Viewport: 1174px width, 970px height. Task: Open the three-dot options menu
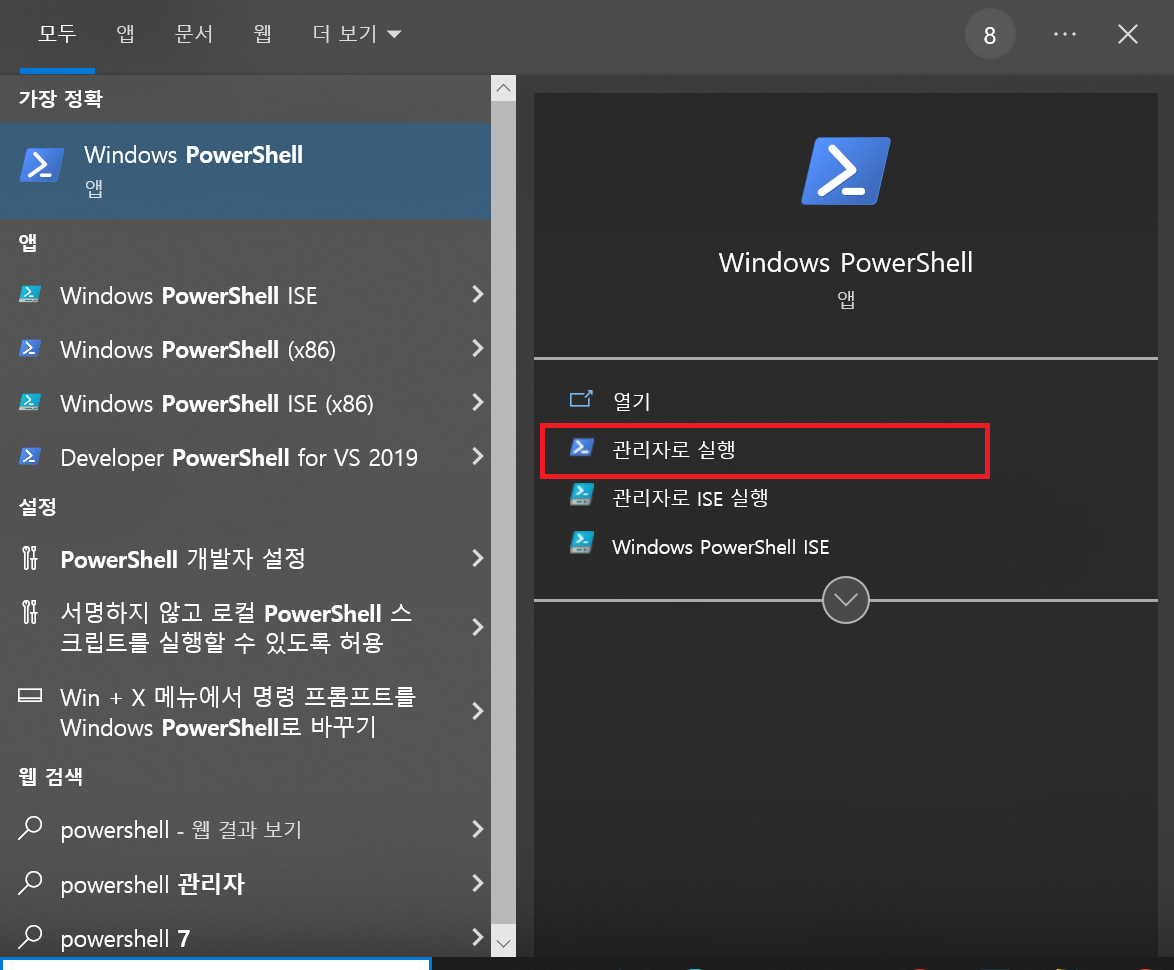coord(1064,34)
